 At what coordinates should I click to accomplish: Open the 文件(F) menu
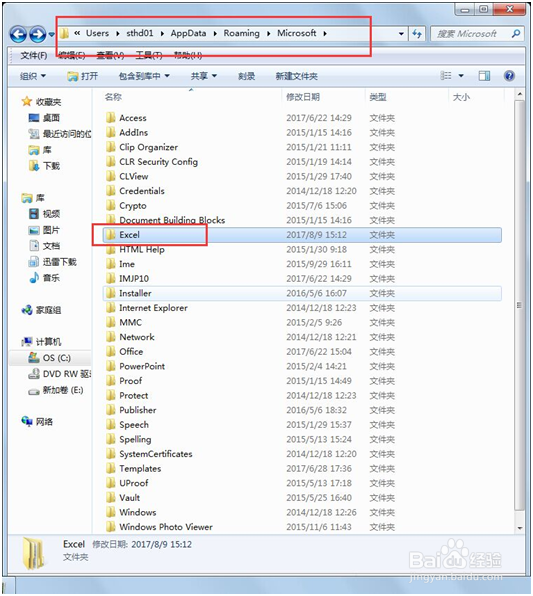[34, 55]
